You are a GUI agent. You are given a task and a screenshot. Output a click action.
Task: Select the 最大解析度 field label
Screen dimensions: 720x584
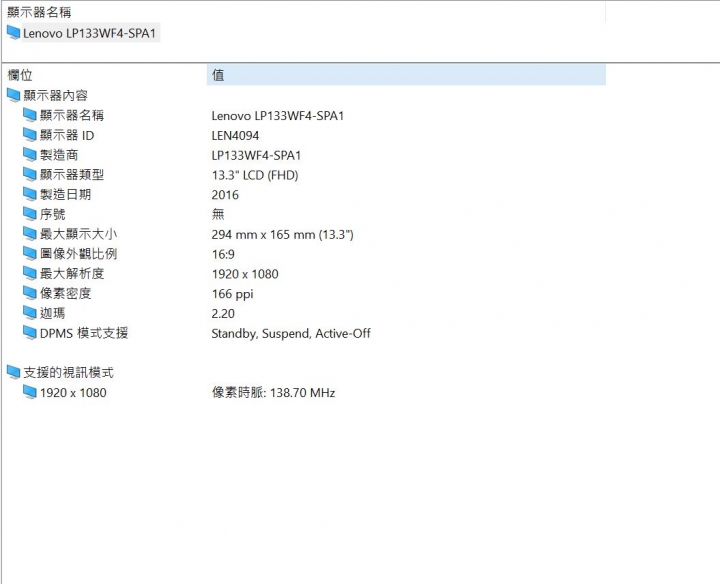coord(72,273)
